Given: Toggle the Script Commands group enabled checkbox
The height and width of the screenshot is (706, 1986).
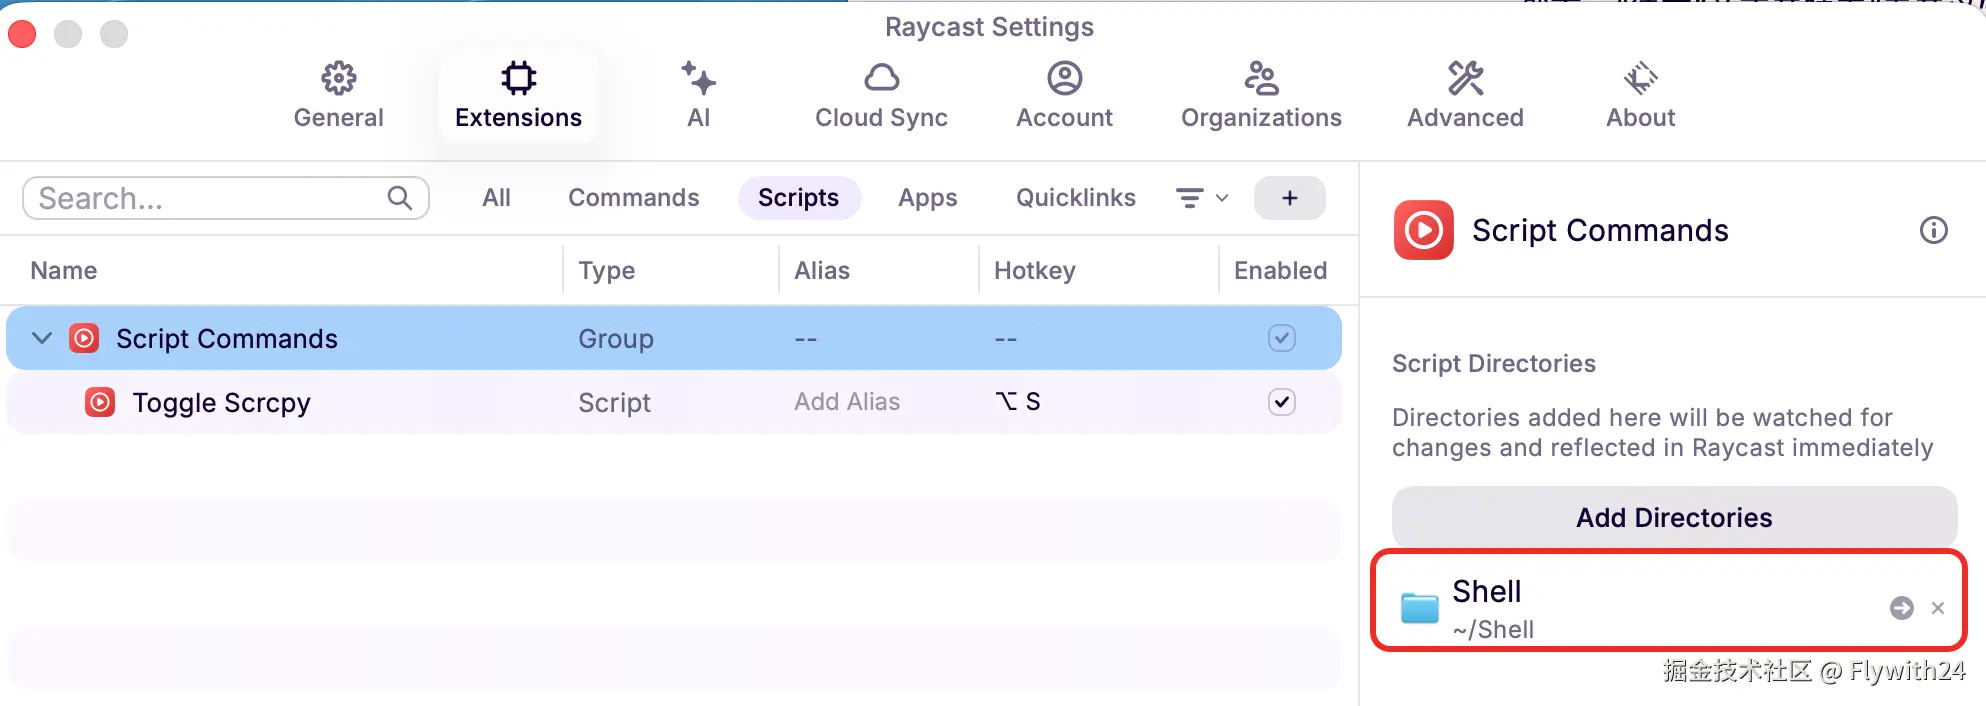Looking at the screenshot, I should pos(1281,338).
